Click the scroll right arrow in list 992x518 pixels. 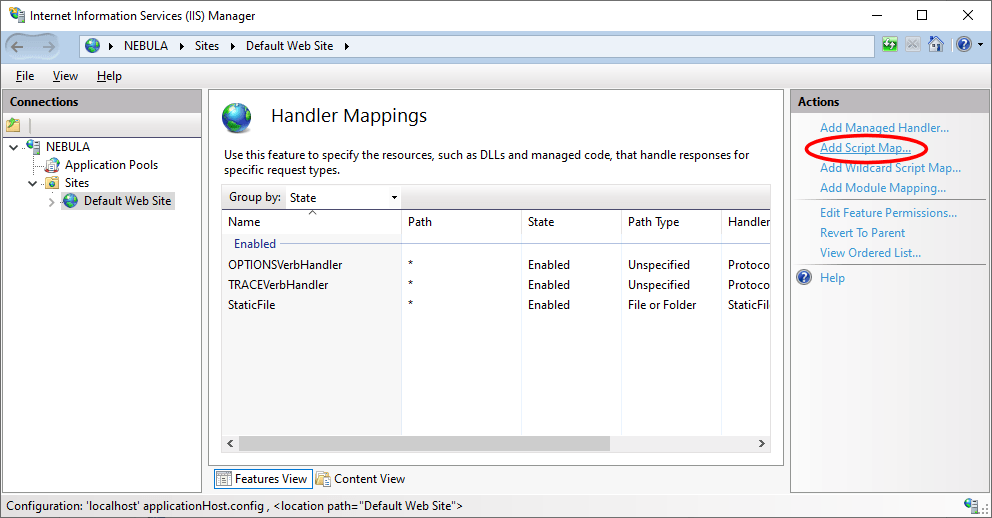(762, 443)
